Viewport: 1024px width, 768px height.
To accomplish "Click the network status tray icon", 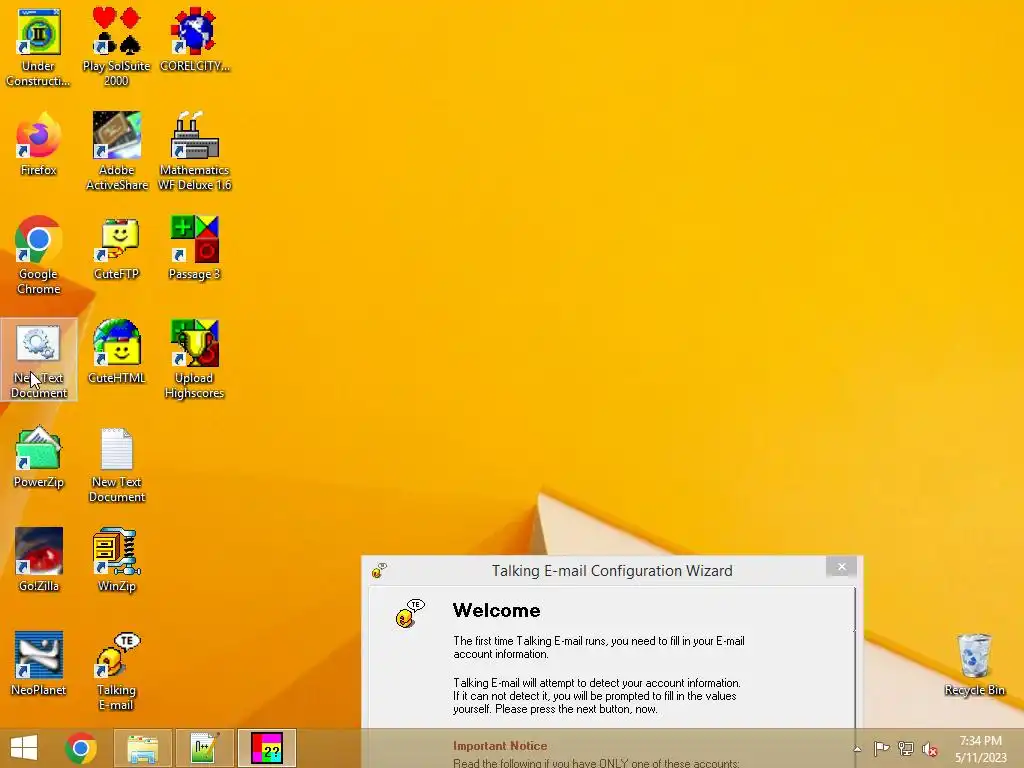I will (906, 748).
